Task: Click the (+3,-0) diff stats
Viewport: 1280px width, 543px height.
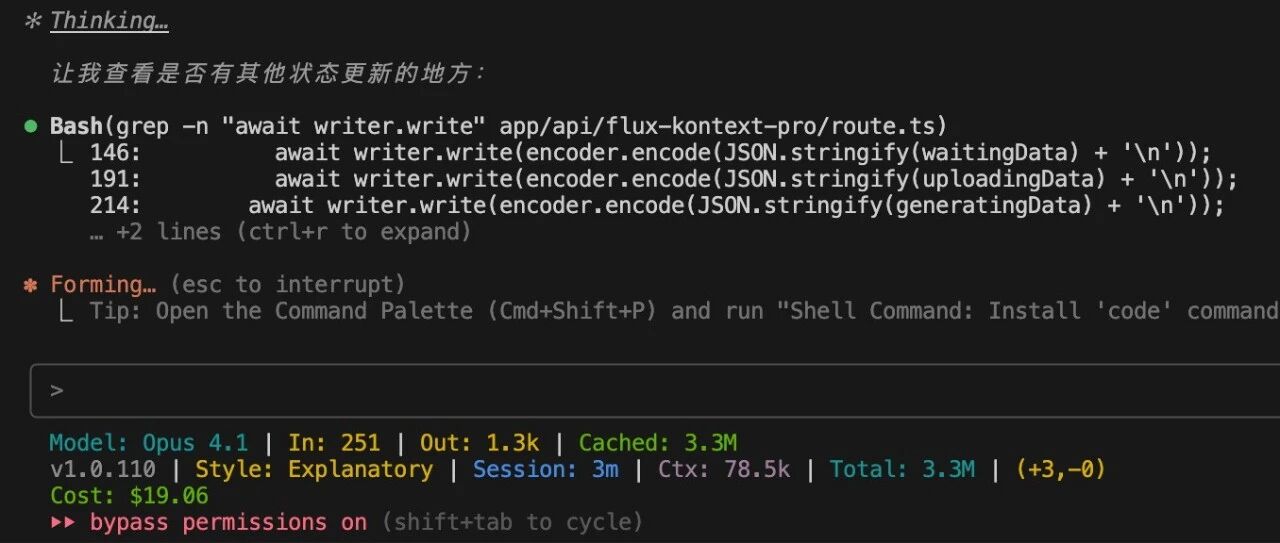Action: tap(1060, 469)
